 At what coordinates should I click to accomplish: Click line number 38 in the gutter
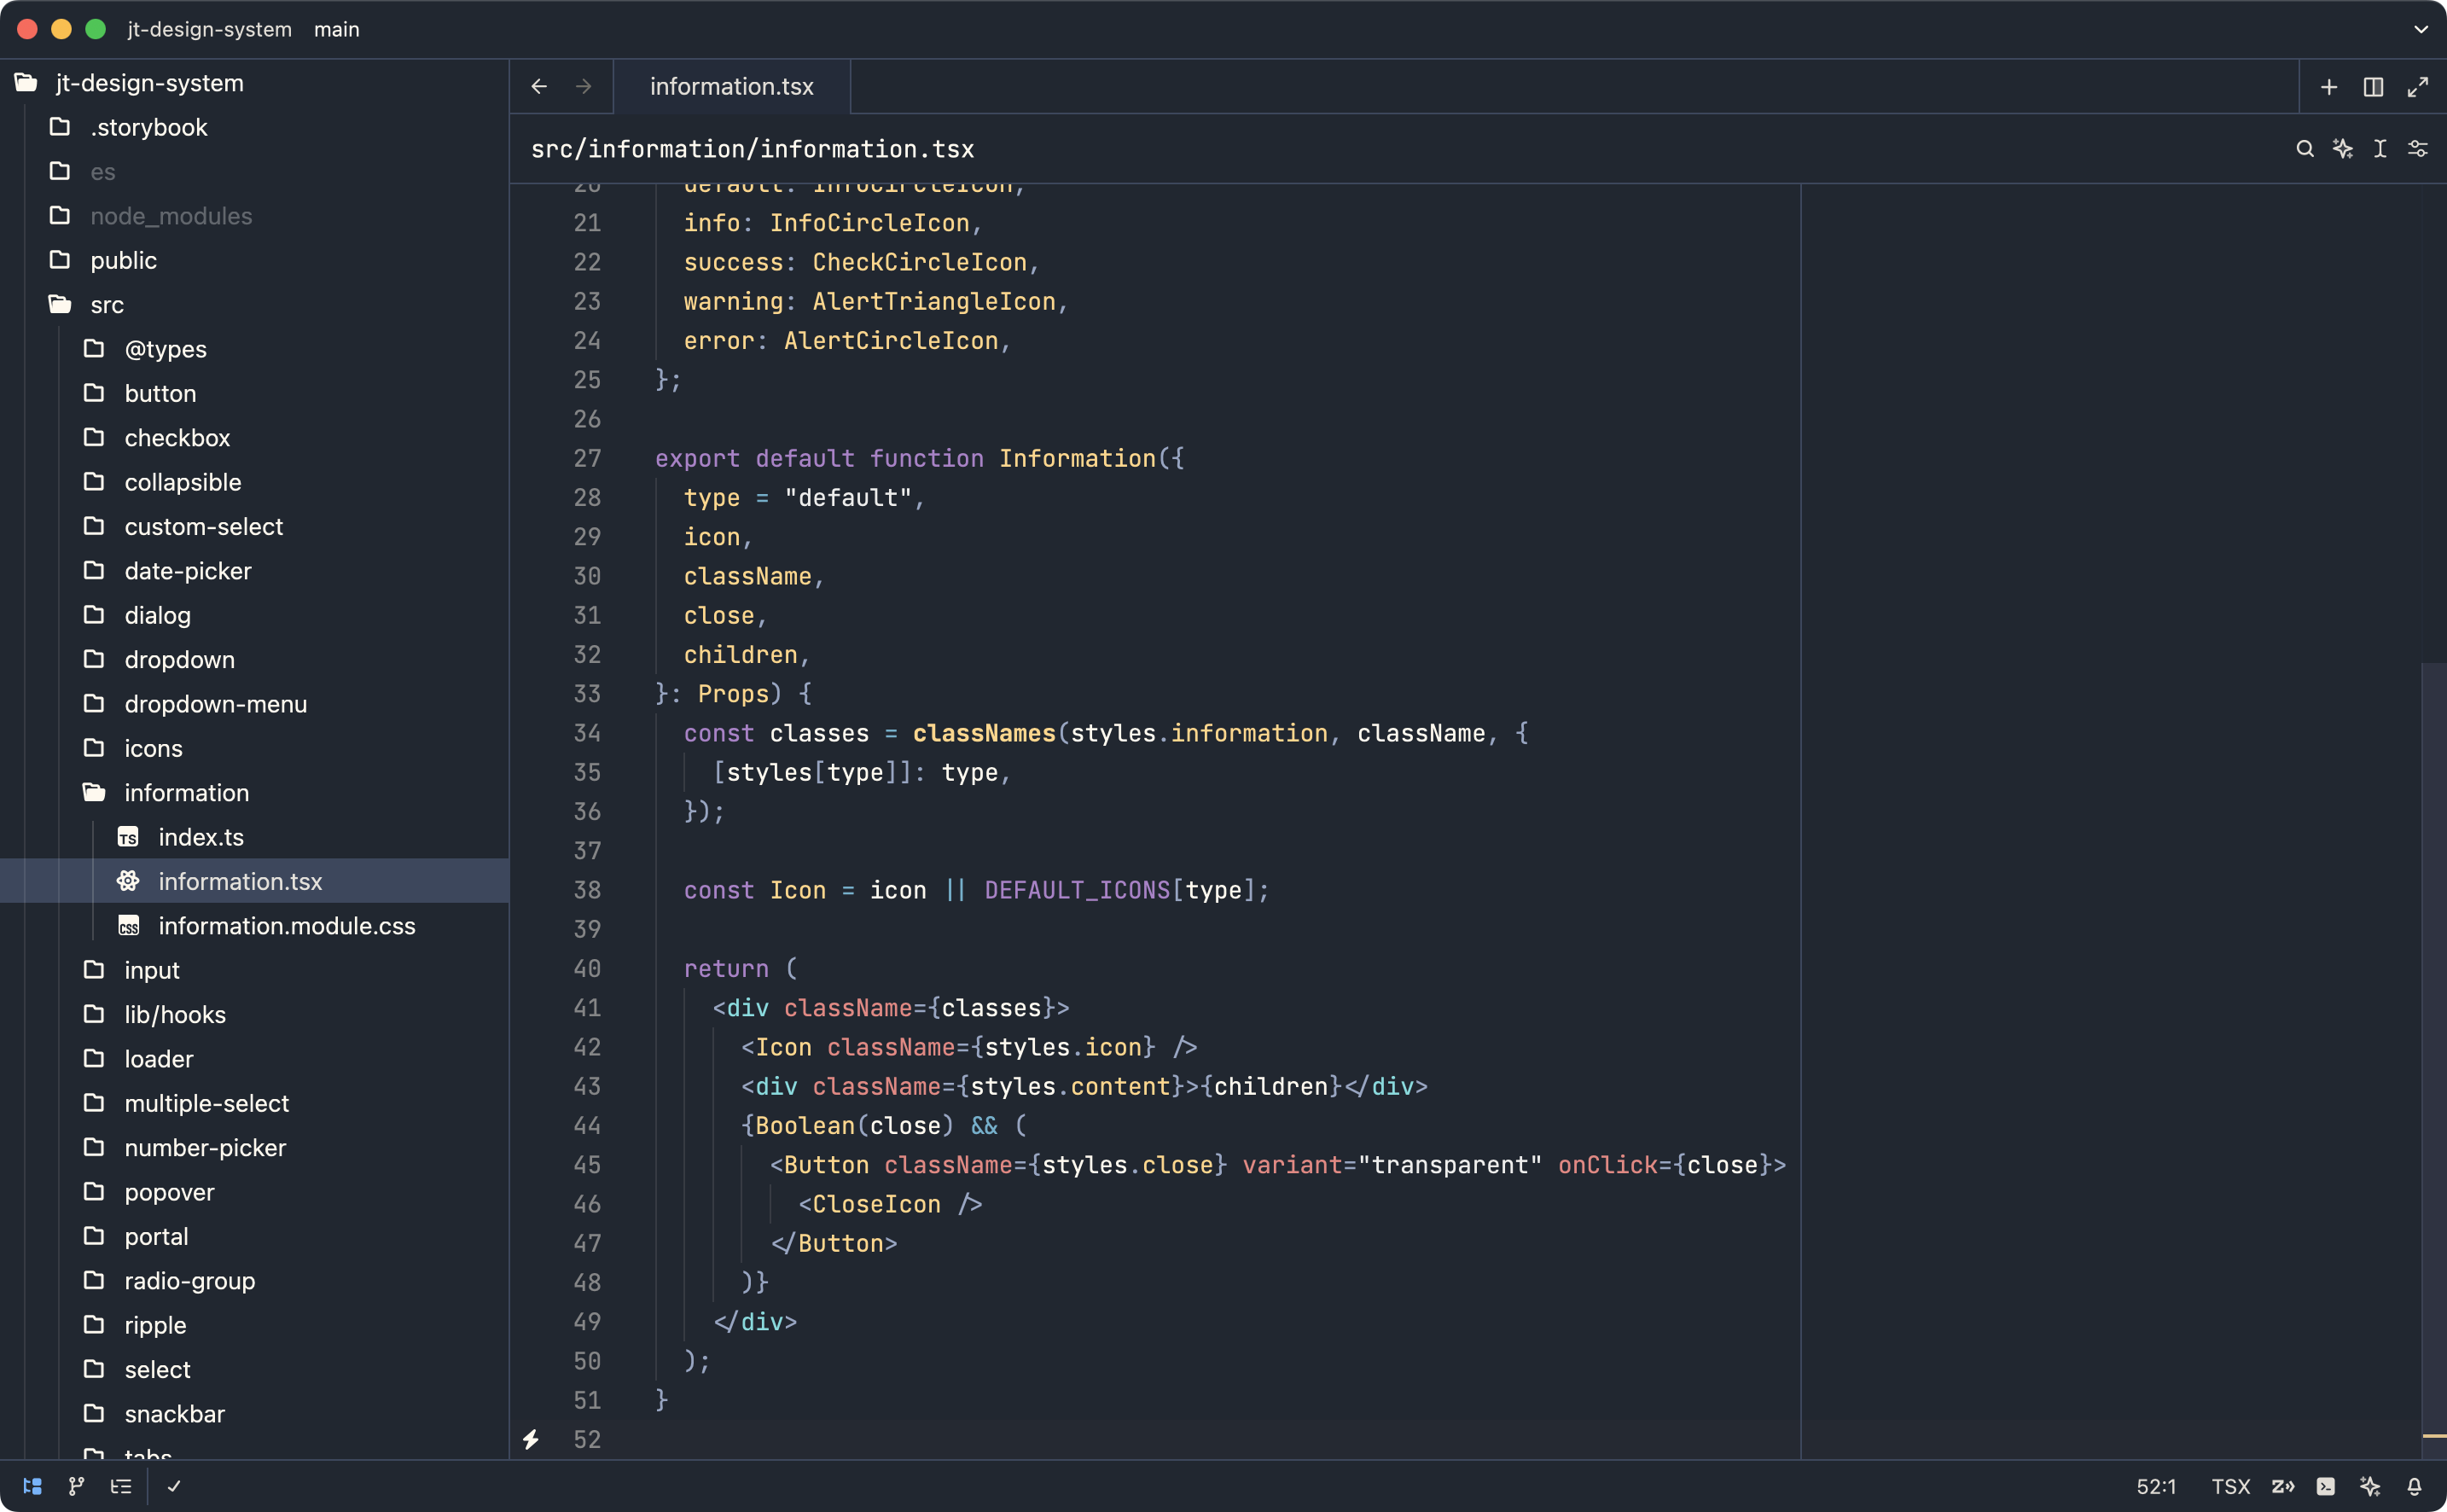coord(587,890)
